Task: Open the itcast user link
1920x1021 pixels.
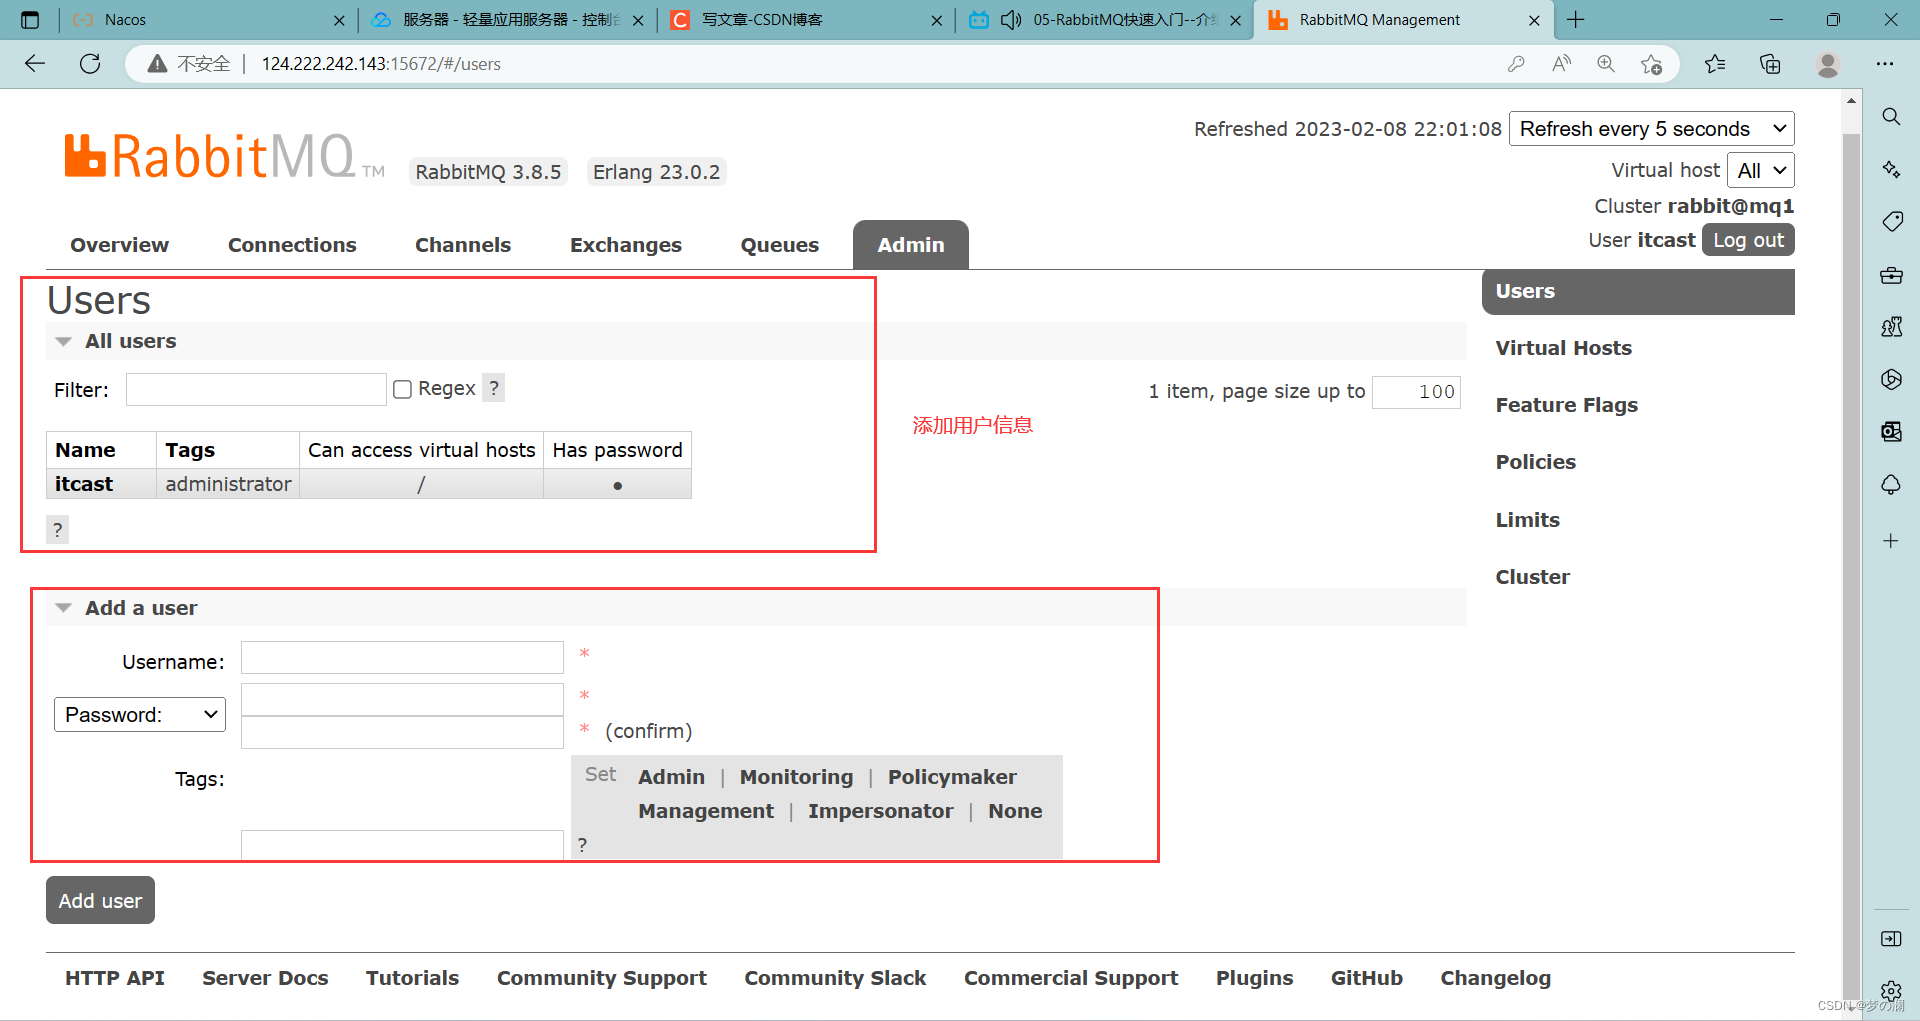Action: pos(84,484)
